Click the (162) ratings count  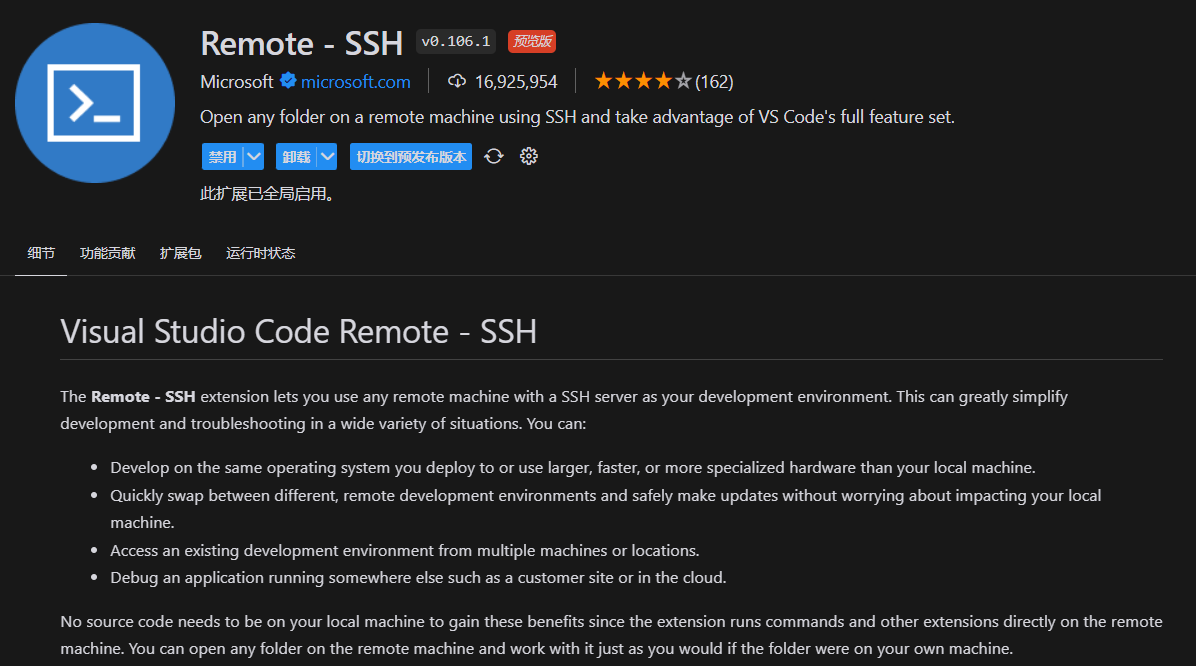click(x=714, y=82)
